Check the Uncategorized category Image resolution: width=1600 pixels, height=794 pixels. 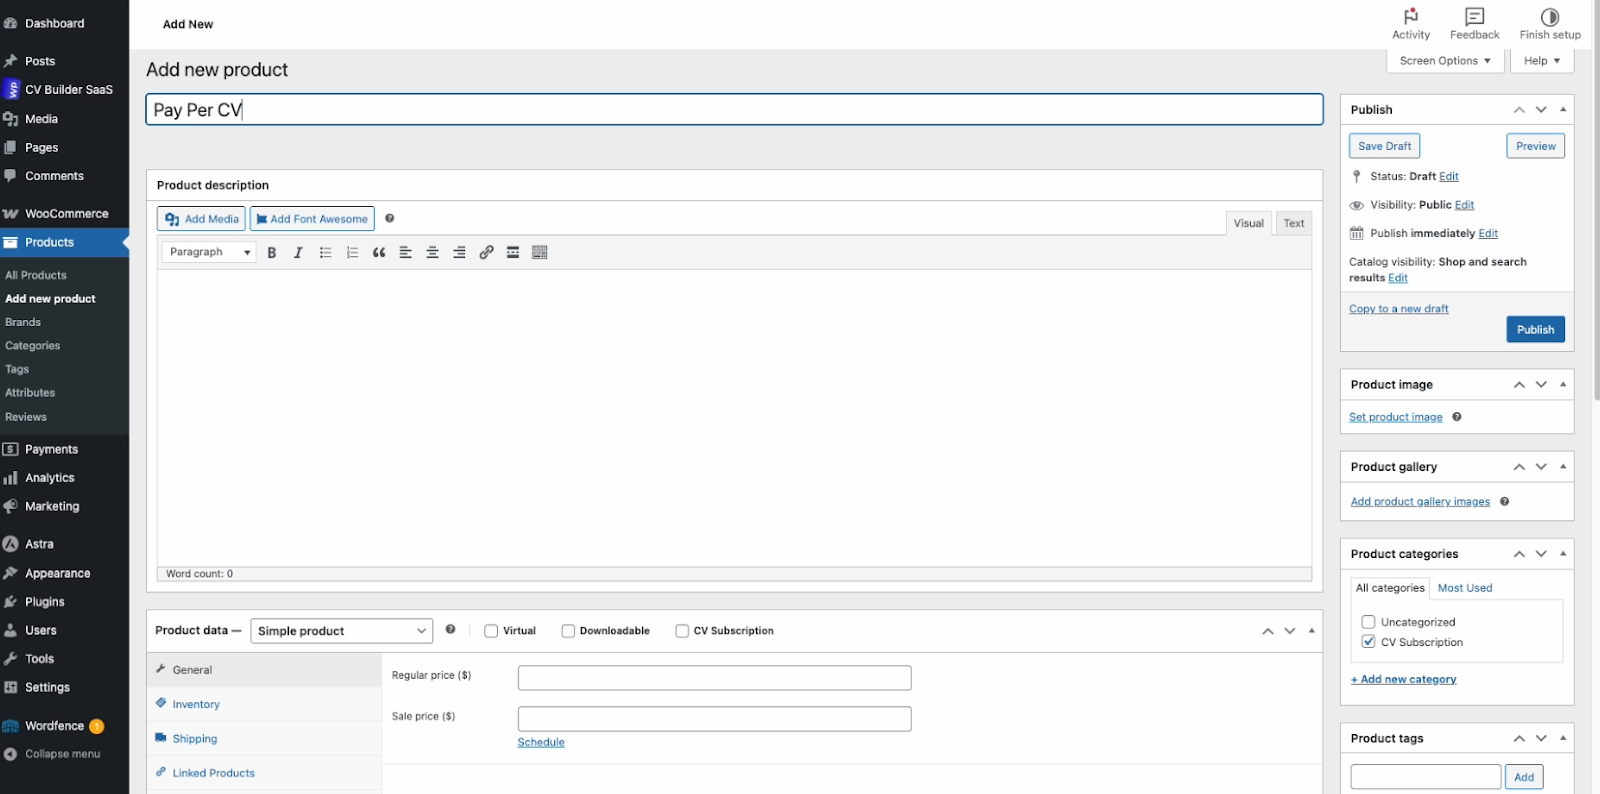pyautogui.click(x=1368, y=622)
